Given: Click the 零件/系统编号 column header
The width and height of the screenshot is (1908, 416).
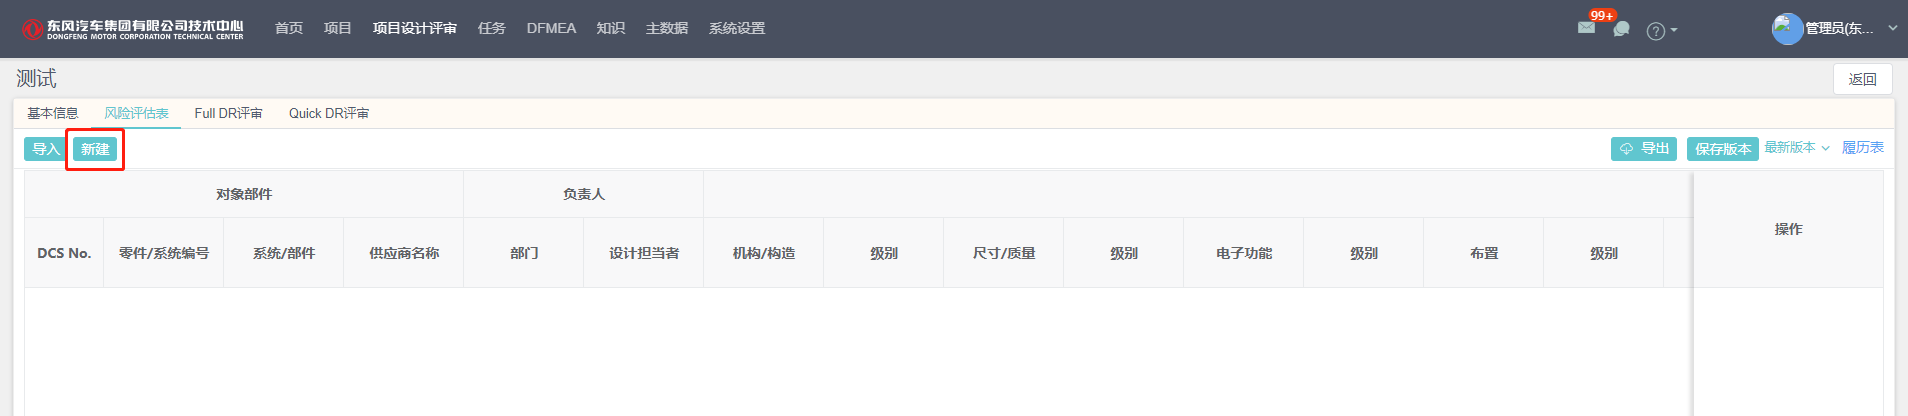Looking at the screenshot, I should (164, 253).
